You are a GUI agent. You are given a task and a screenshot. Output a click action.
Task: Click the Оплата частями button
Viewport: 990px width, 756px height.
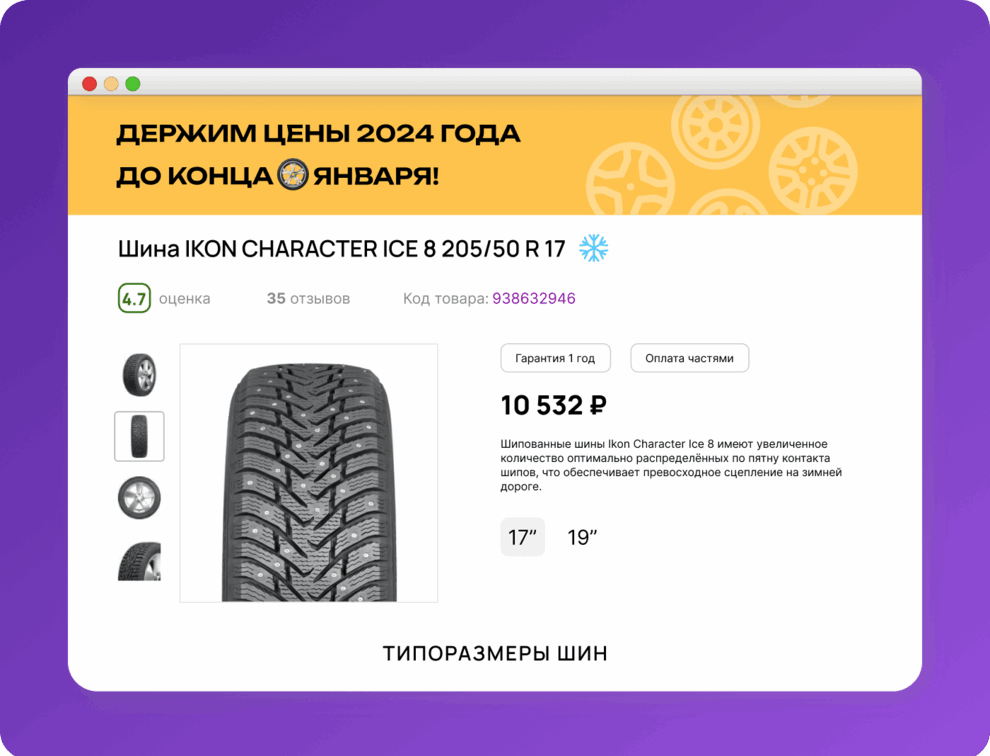689,358
